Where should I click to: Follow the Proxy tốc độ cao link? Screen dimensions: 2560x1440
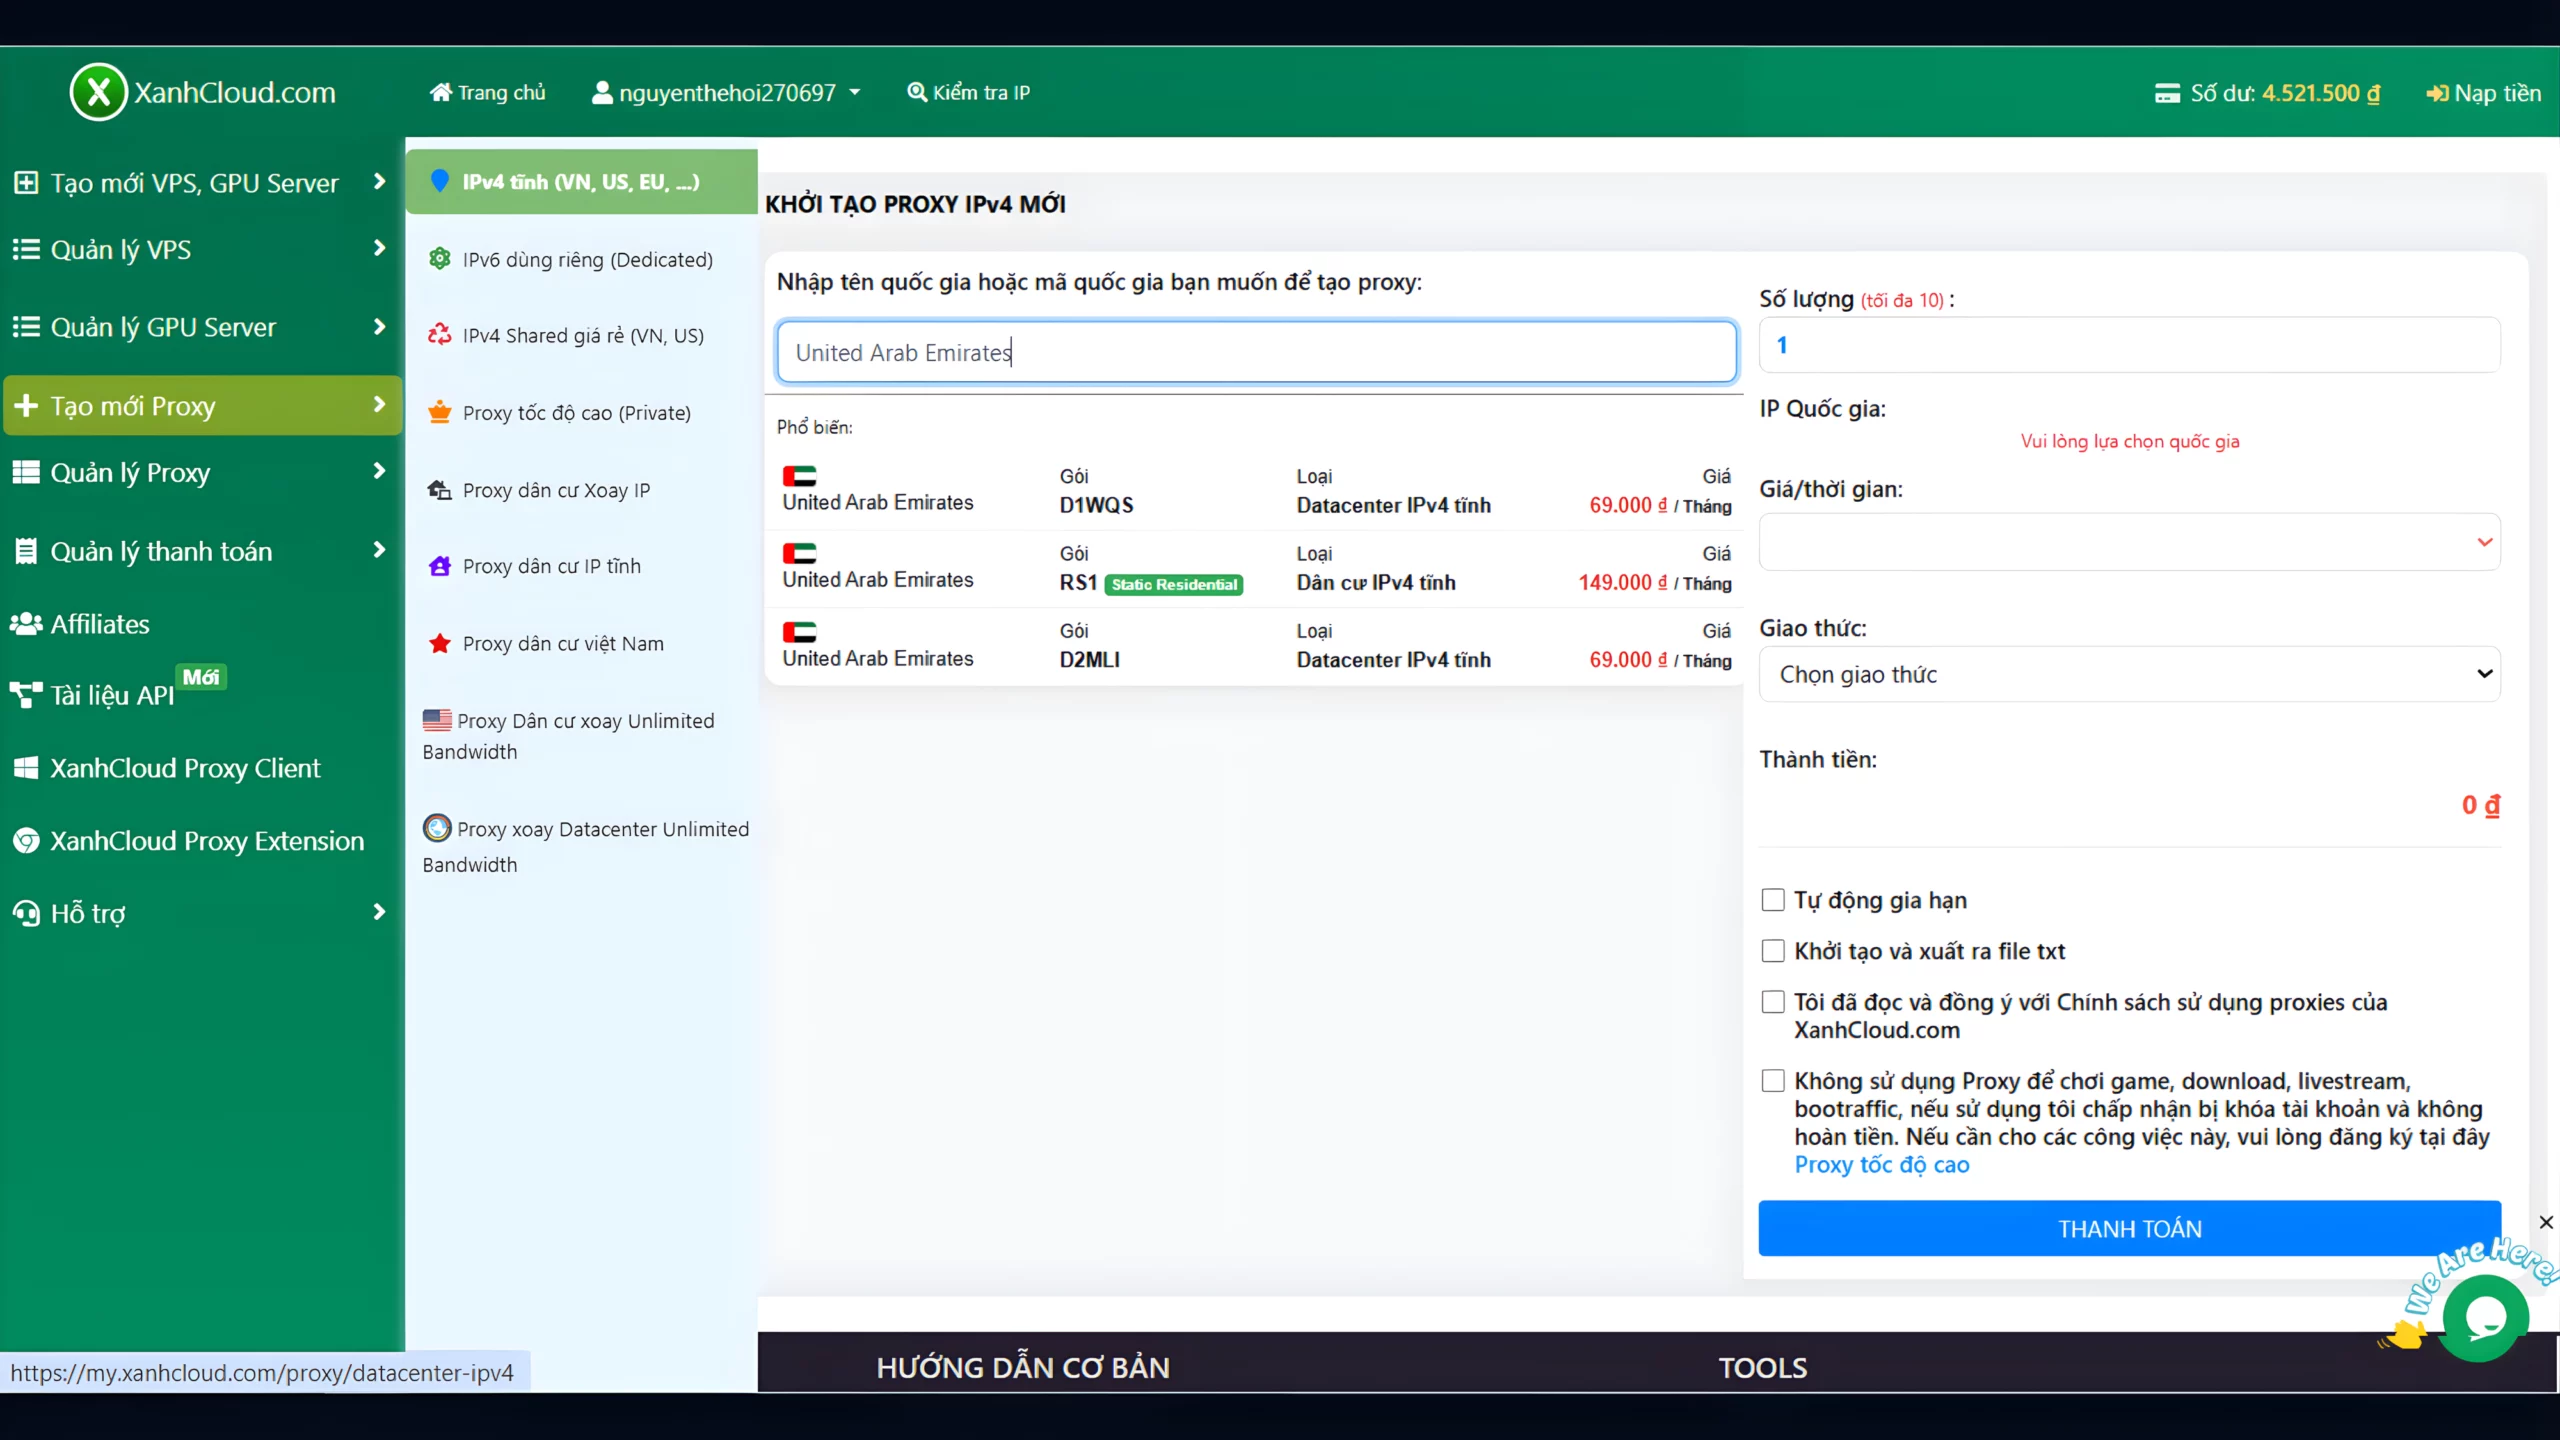[1881, 1165]
